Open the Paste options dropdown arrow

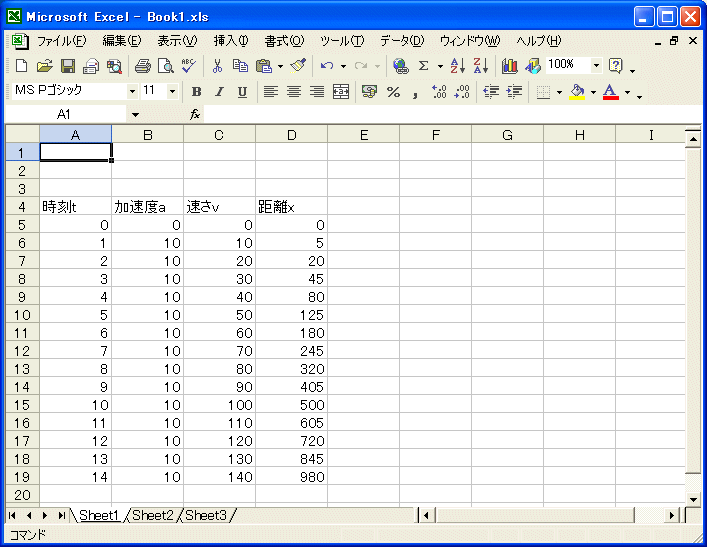[280, 66]
